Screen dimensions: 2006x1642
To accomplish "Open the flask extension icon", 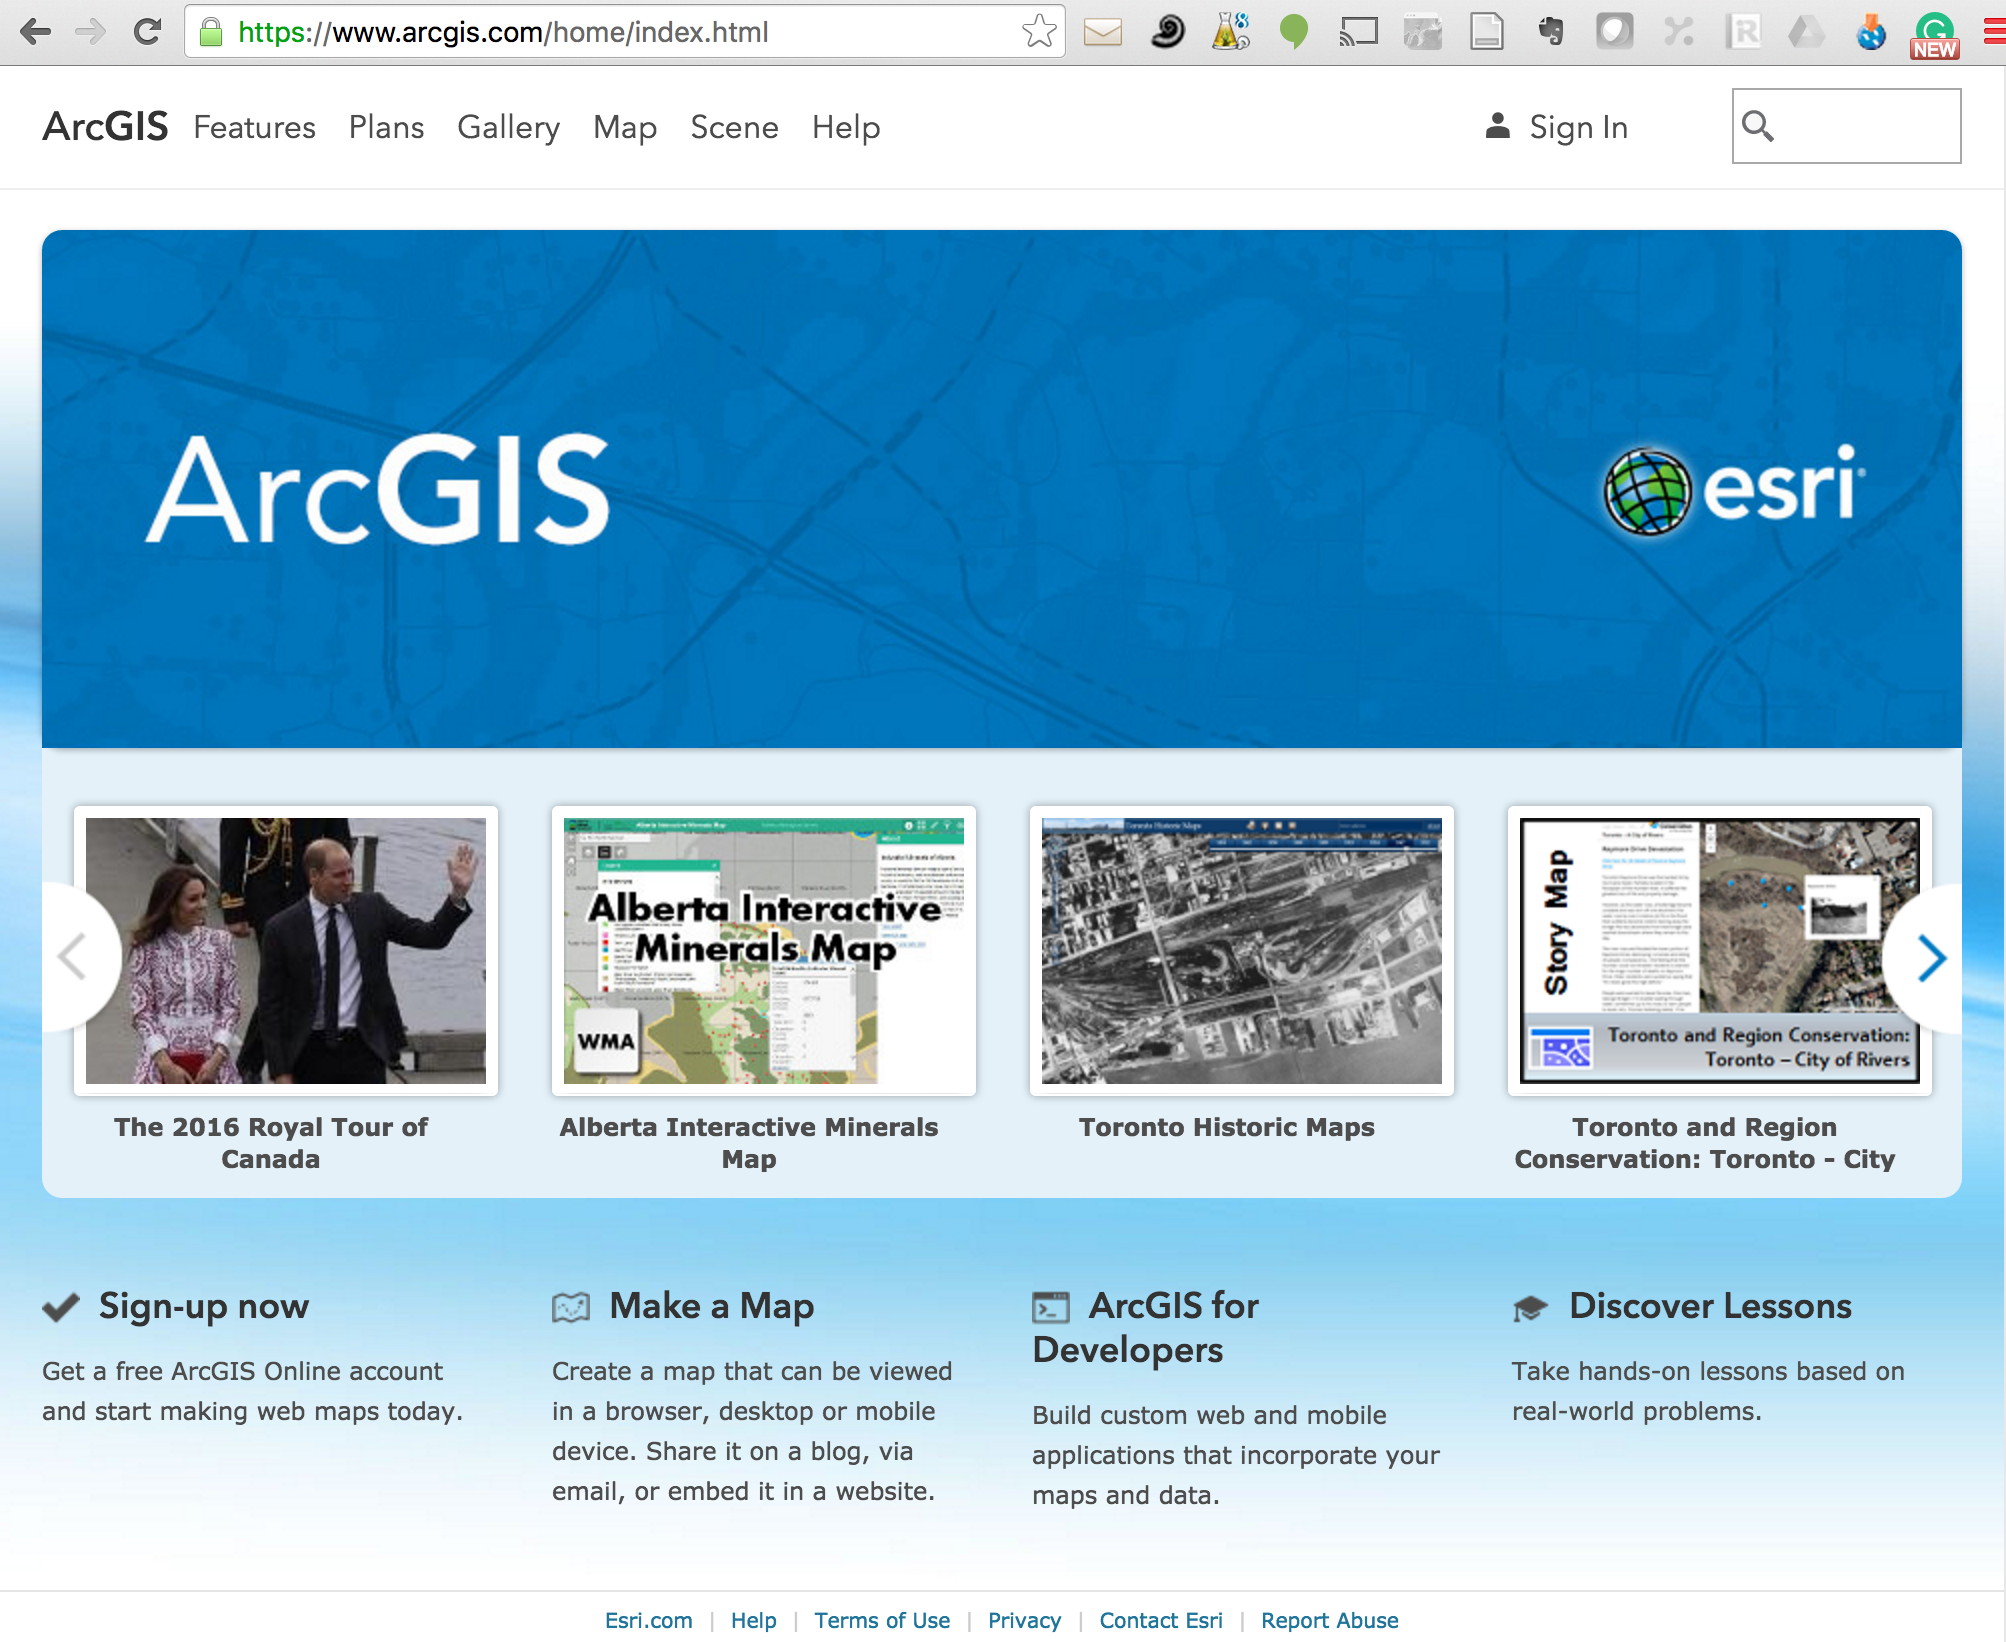I will (1231, 32).
